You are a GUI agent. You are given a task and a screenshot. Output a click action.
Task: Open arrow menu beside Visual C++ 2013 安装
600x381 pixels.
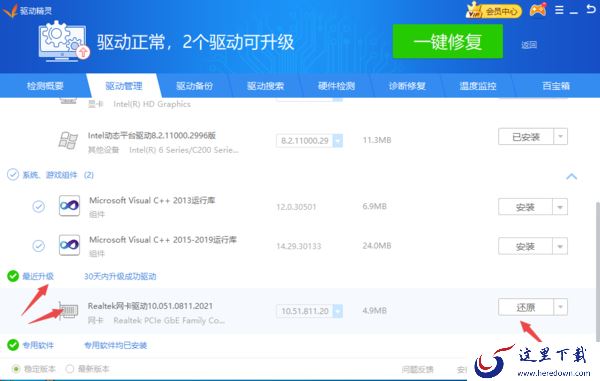coord(560,207)
